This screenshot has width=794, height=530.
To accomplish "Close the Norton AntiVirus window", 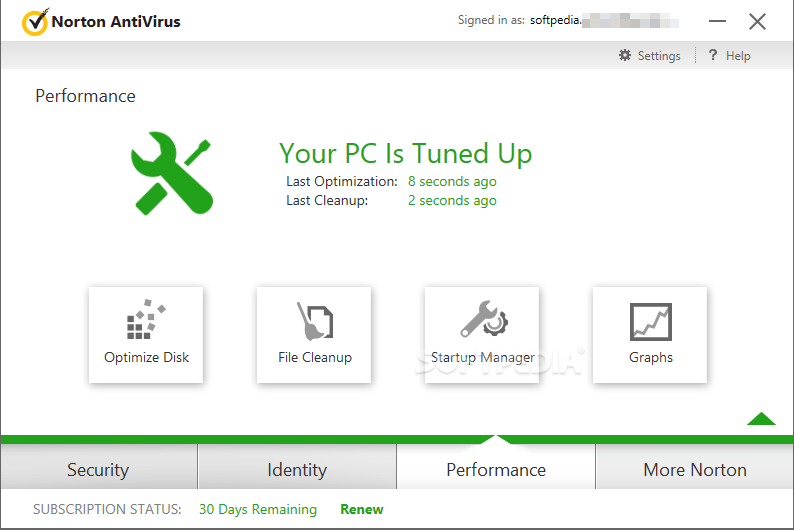I will click(757, 21).
